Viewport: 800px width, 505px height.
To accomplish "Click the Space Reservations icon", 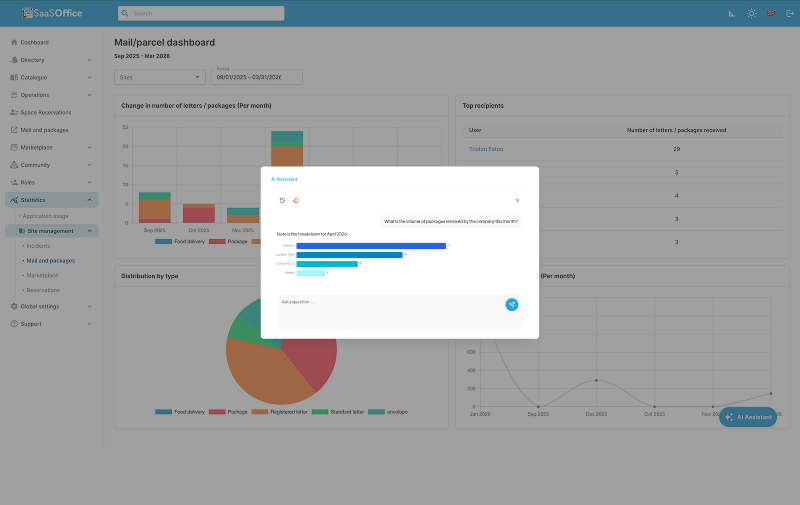I will tap(14, 112).
